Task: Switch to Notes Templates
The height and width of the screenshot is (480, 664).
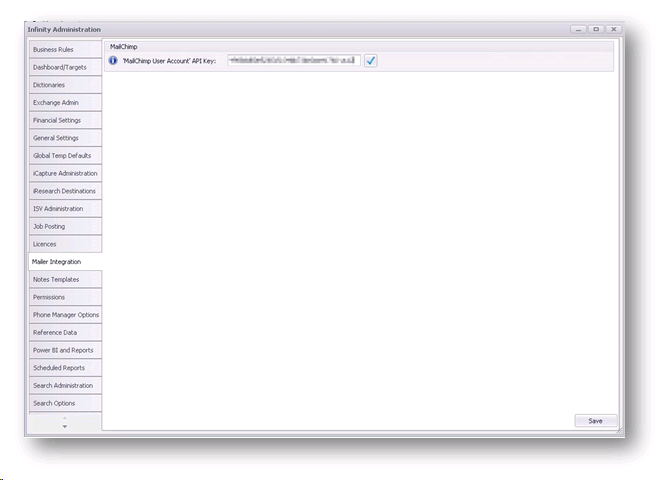Action: [65, 279]
